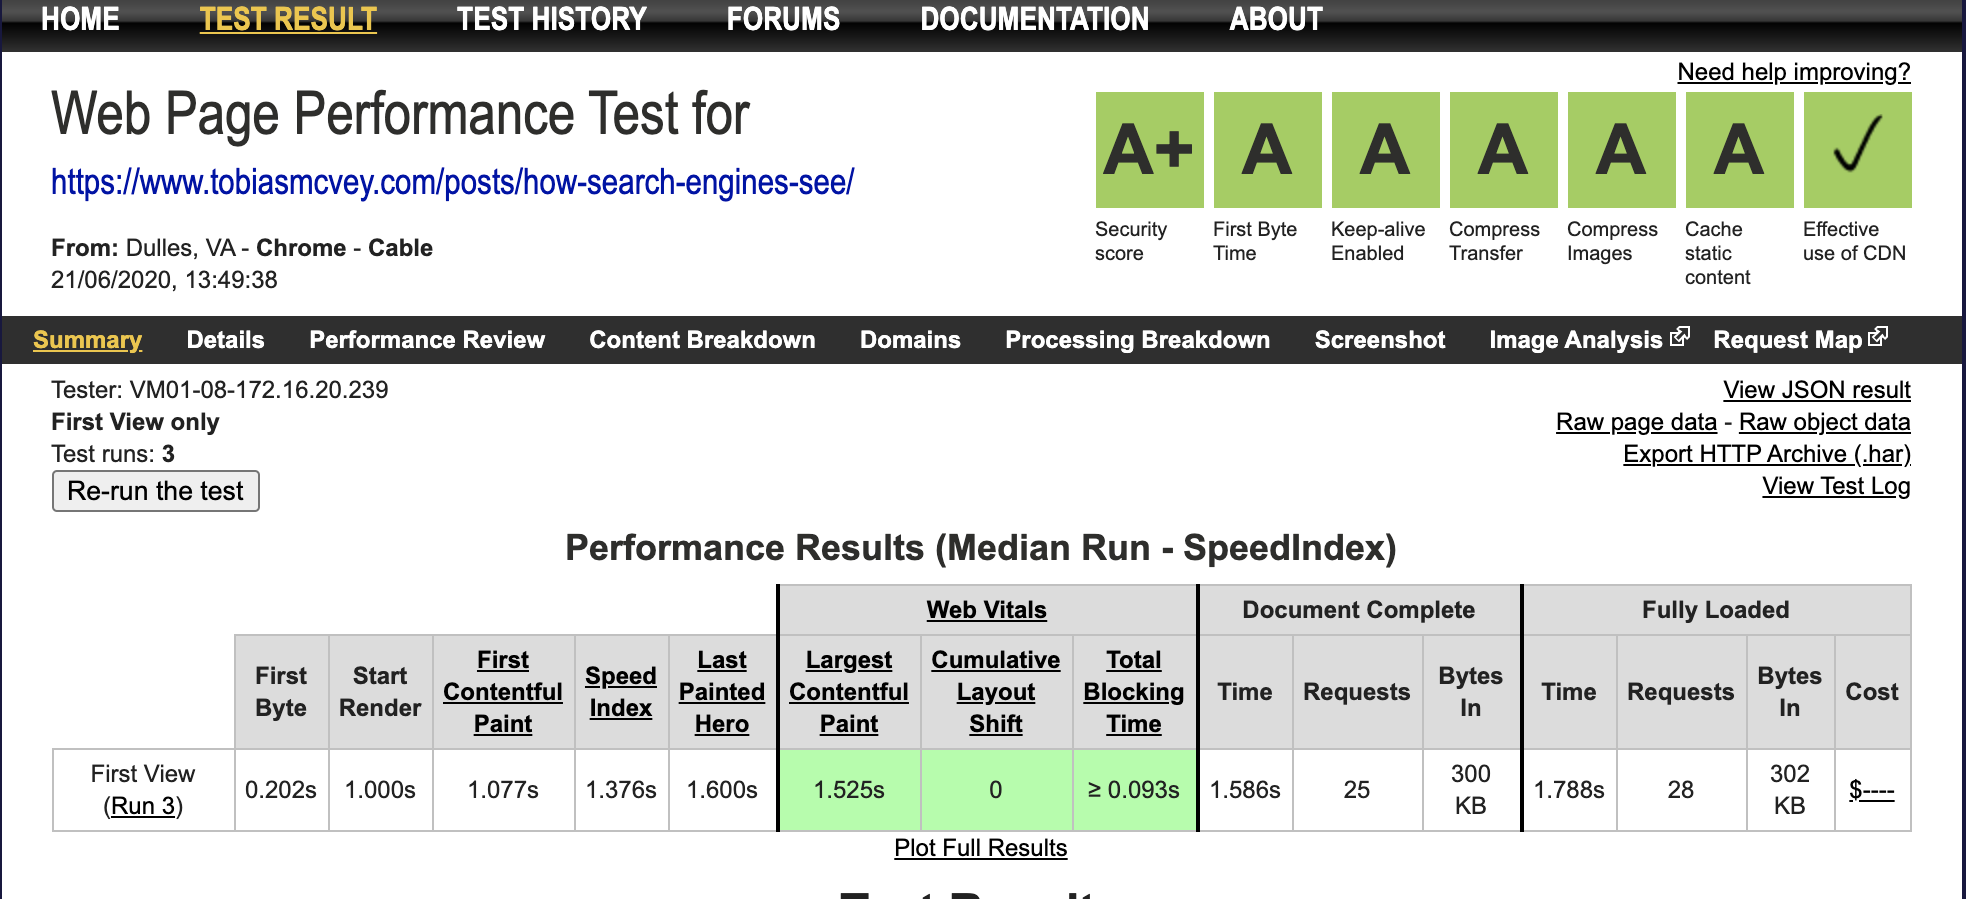Image resolution: width=1966 pixels, height=899 pixels.
Task: Export HTTP Archive (.har) file
Action: tap(1766, 454)
